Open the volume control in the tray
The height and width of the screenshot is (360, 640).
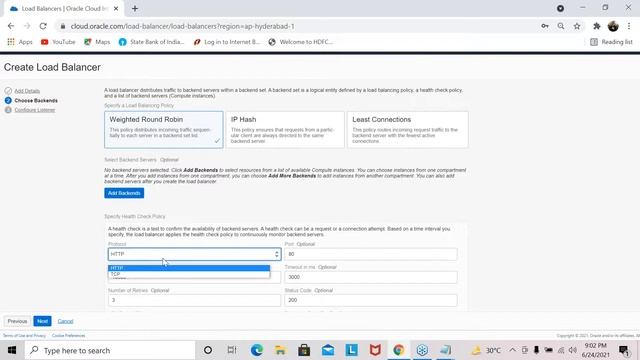(x=573, y=350)
